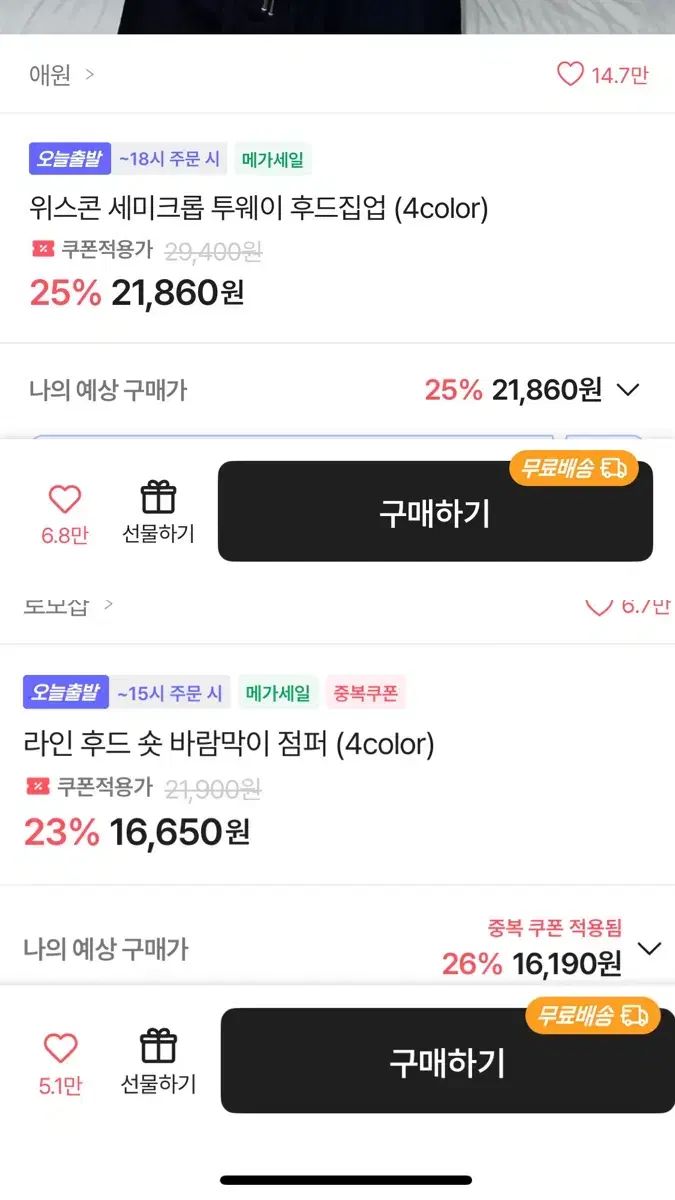Tap the coupon icon next to 29,400원
The image size is (675, 1200).
pyautogui.click(x=43, y=250)
